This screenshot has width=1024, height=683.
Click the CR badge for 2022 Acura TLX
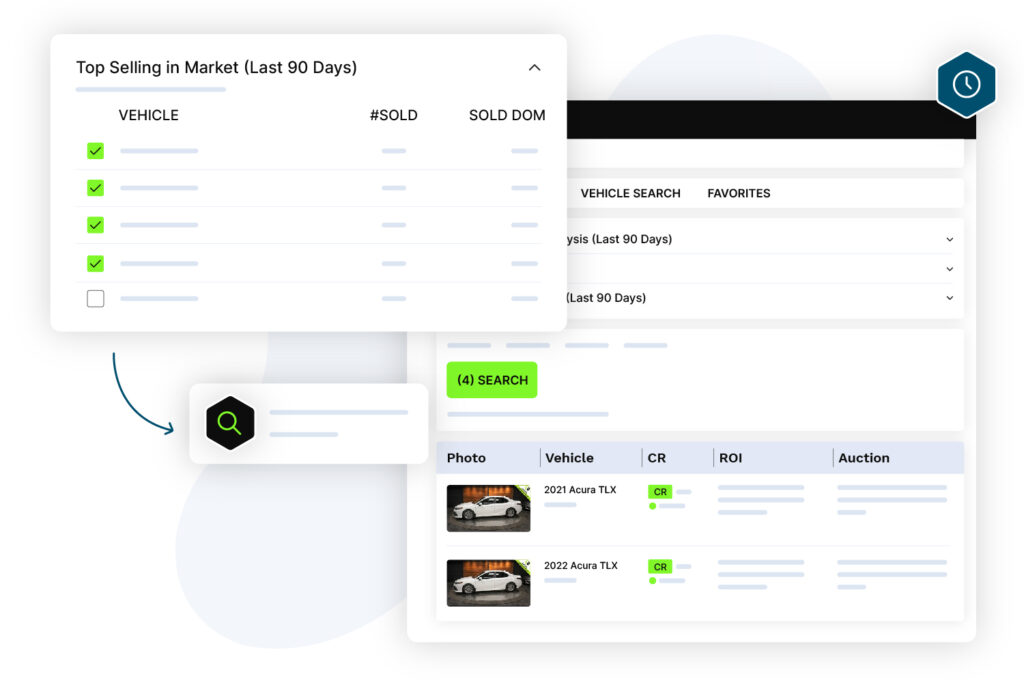coord(660,566)
